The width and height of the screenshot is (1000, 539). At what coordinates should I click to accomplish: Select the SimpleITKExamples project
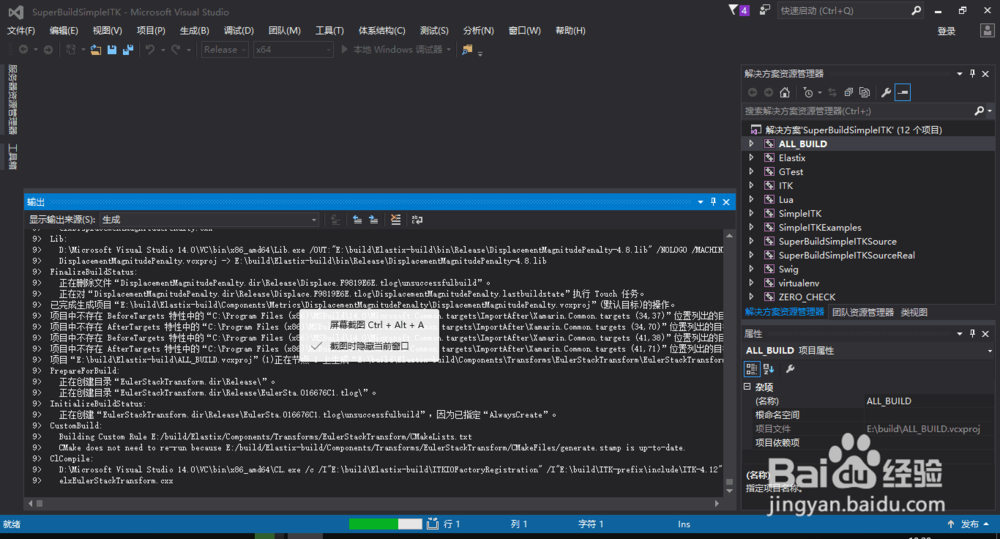click(820, 228)
